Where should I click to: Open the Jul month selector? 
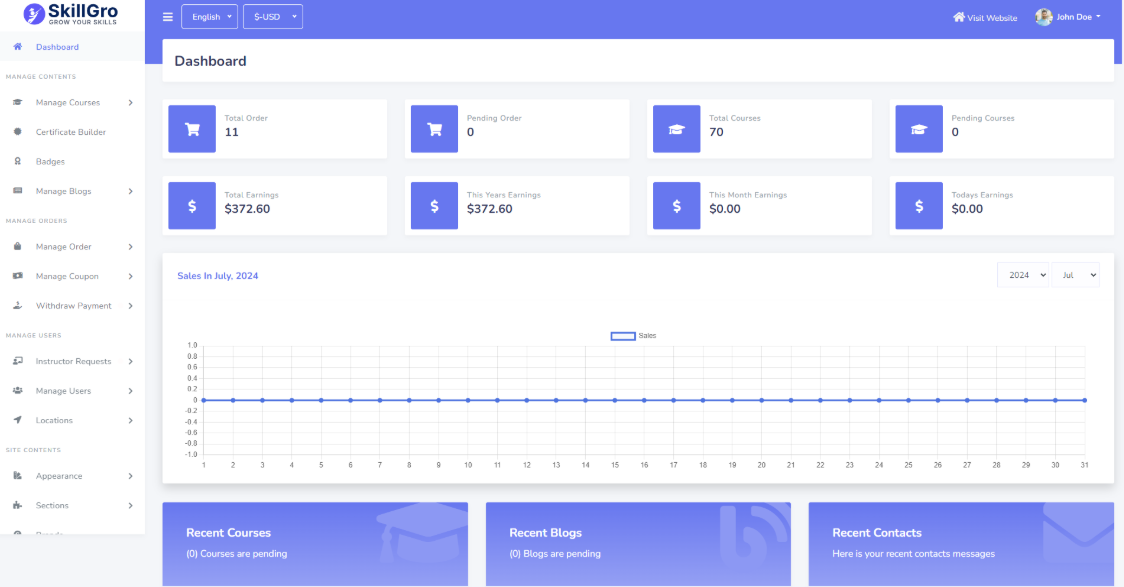(x=1076, y=275)
